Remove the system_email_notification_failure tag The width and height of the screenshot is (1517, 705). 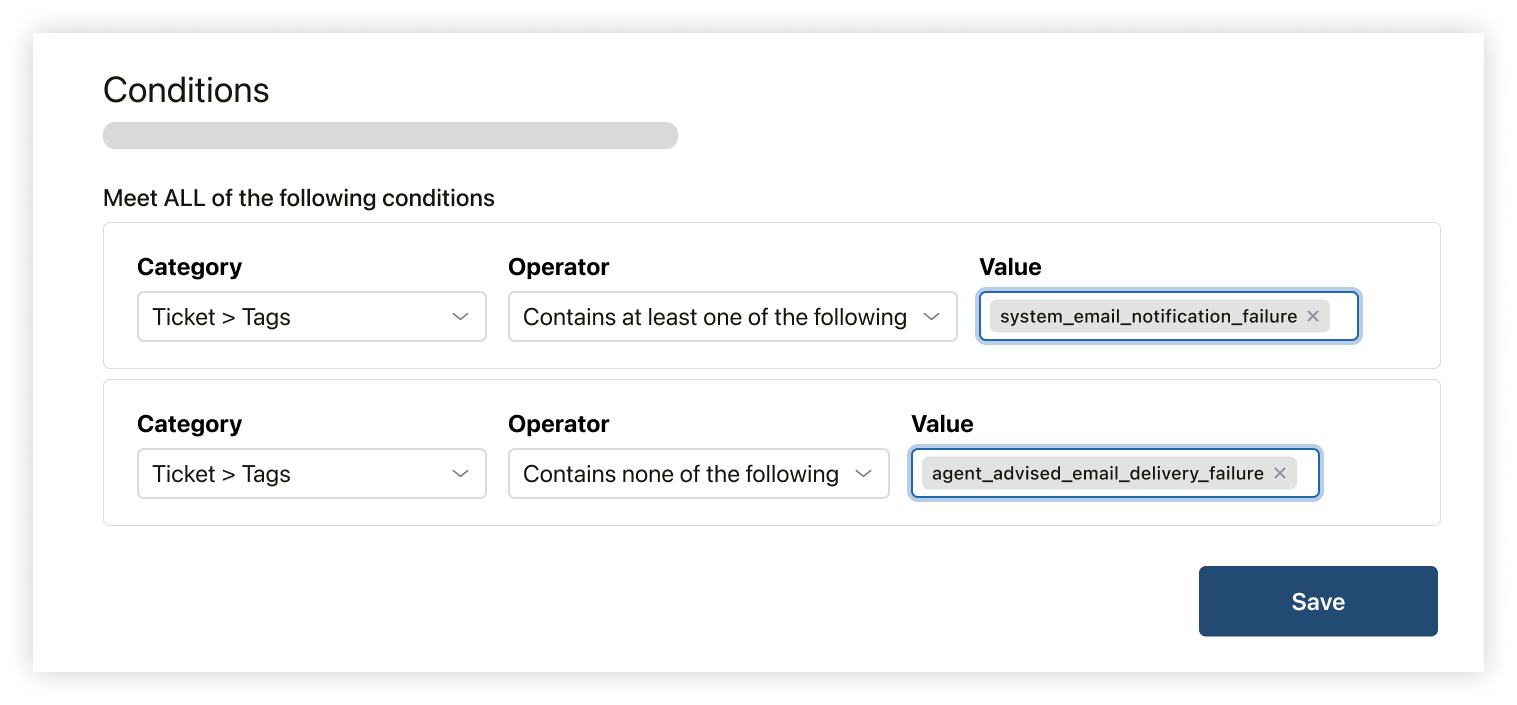[x=1313, y=317]
